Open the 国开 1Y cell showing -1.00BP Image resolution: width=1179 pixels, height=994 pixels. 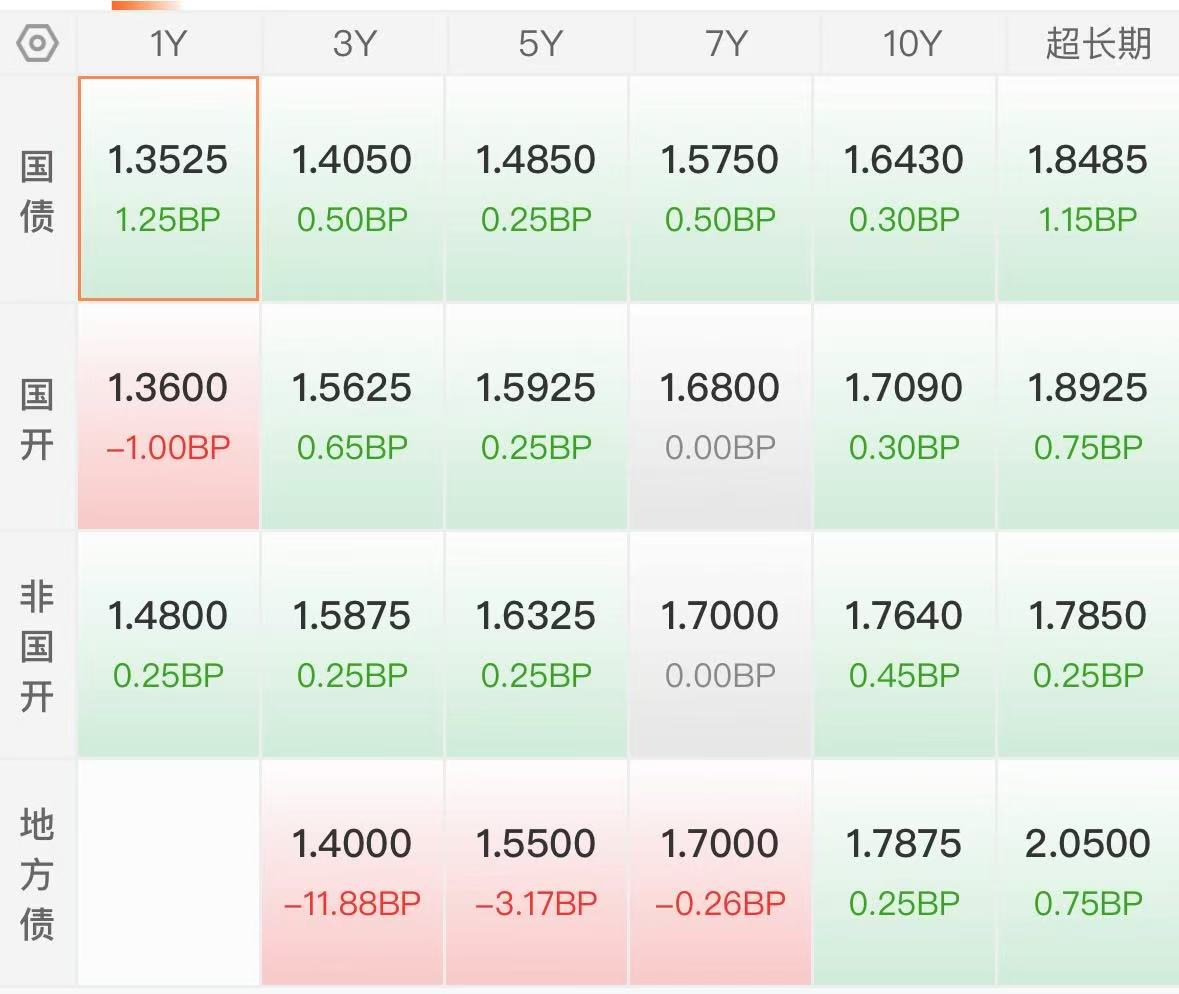pos(168,417)
